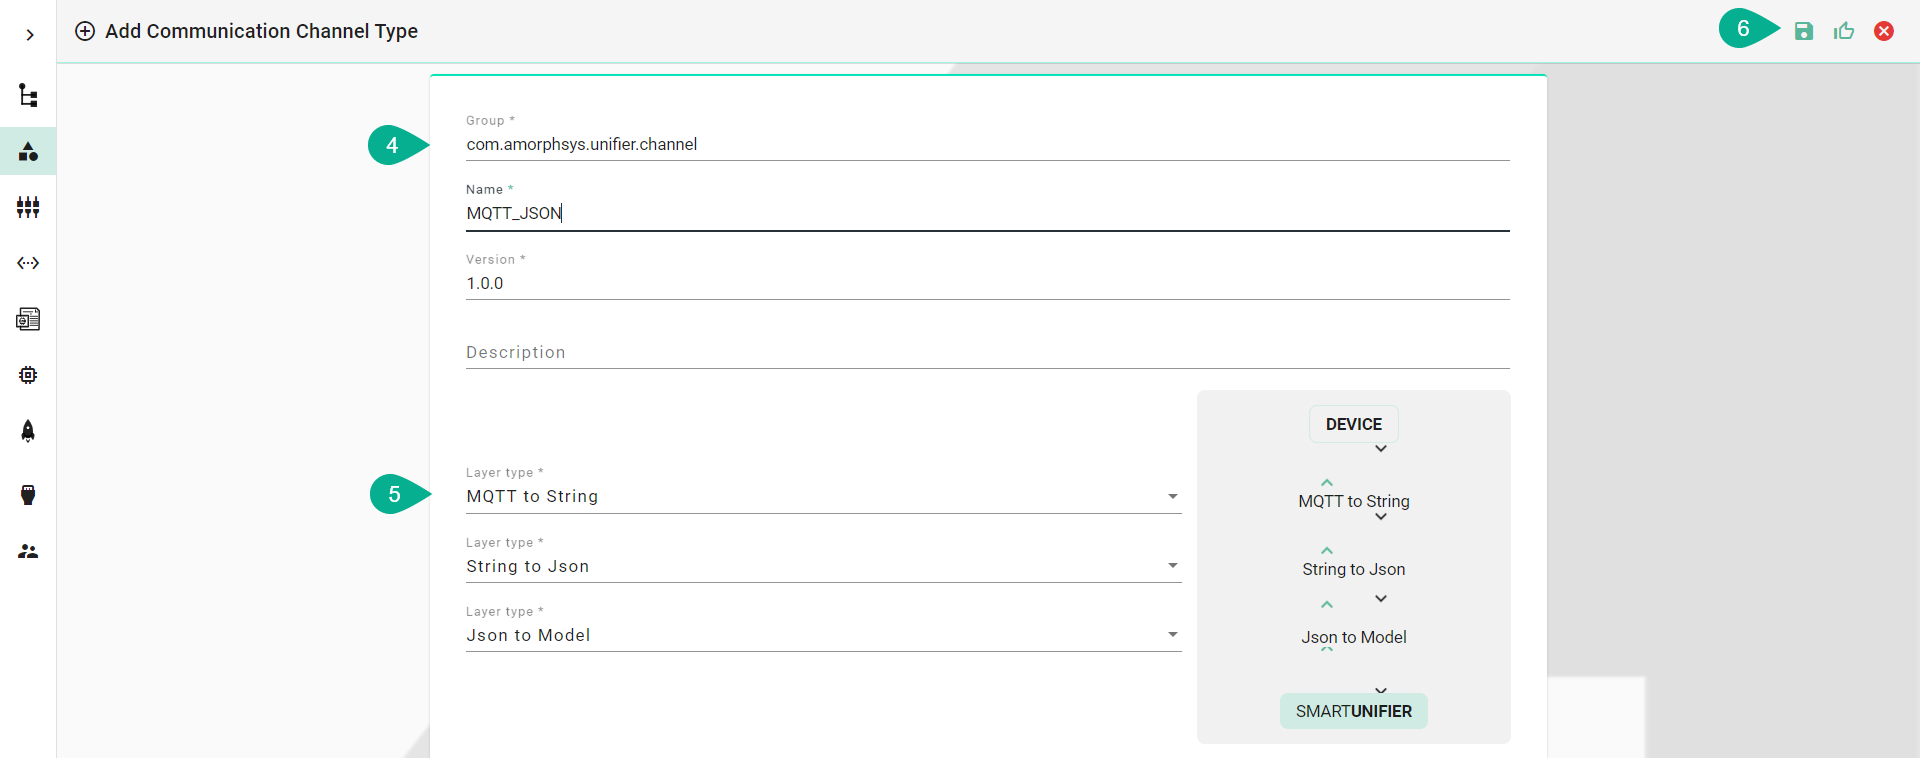The height and width of the screenshot is (758, 1920).
Task: Open the tree-structure icon in sidebar
Action: pyautogui.click(x=28, y=96)
